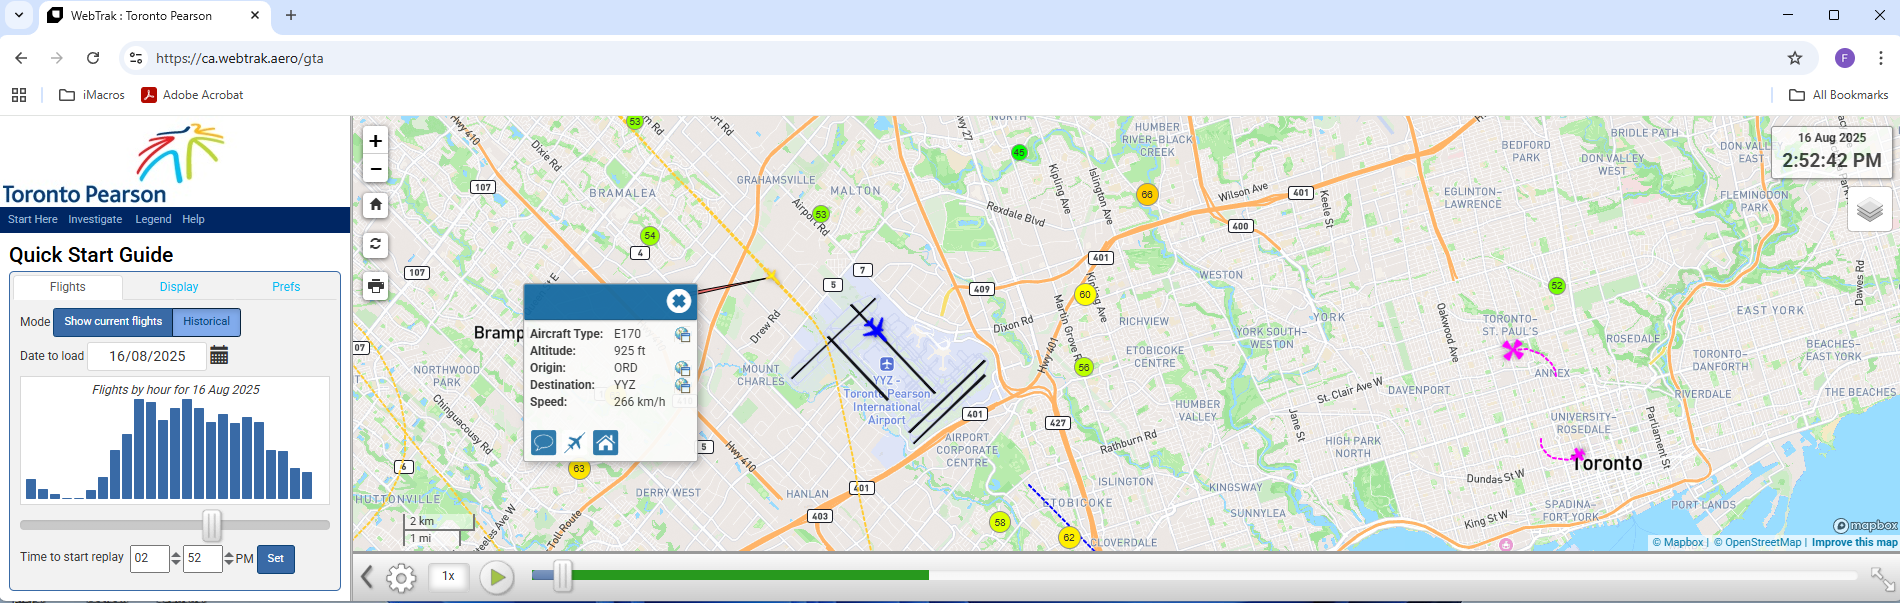Screen dimensions: 1900x603
Task: Switch mode to Show current flights
Action: (113, 322)
